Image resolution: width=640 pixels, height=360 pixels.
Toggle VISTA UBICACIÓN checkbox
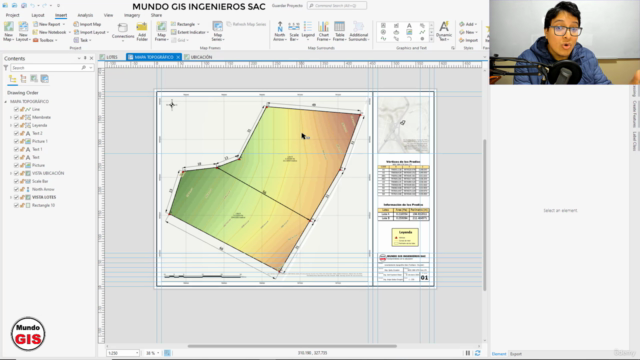(16, 173)
